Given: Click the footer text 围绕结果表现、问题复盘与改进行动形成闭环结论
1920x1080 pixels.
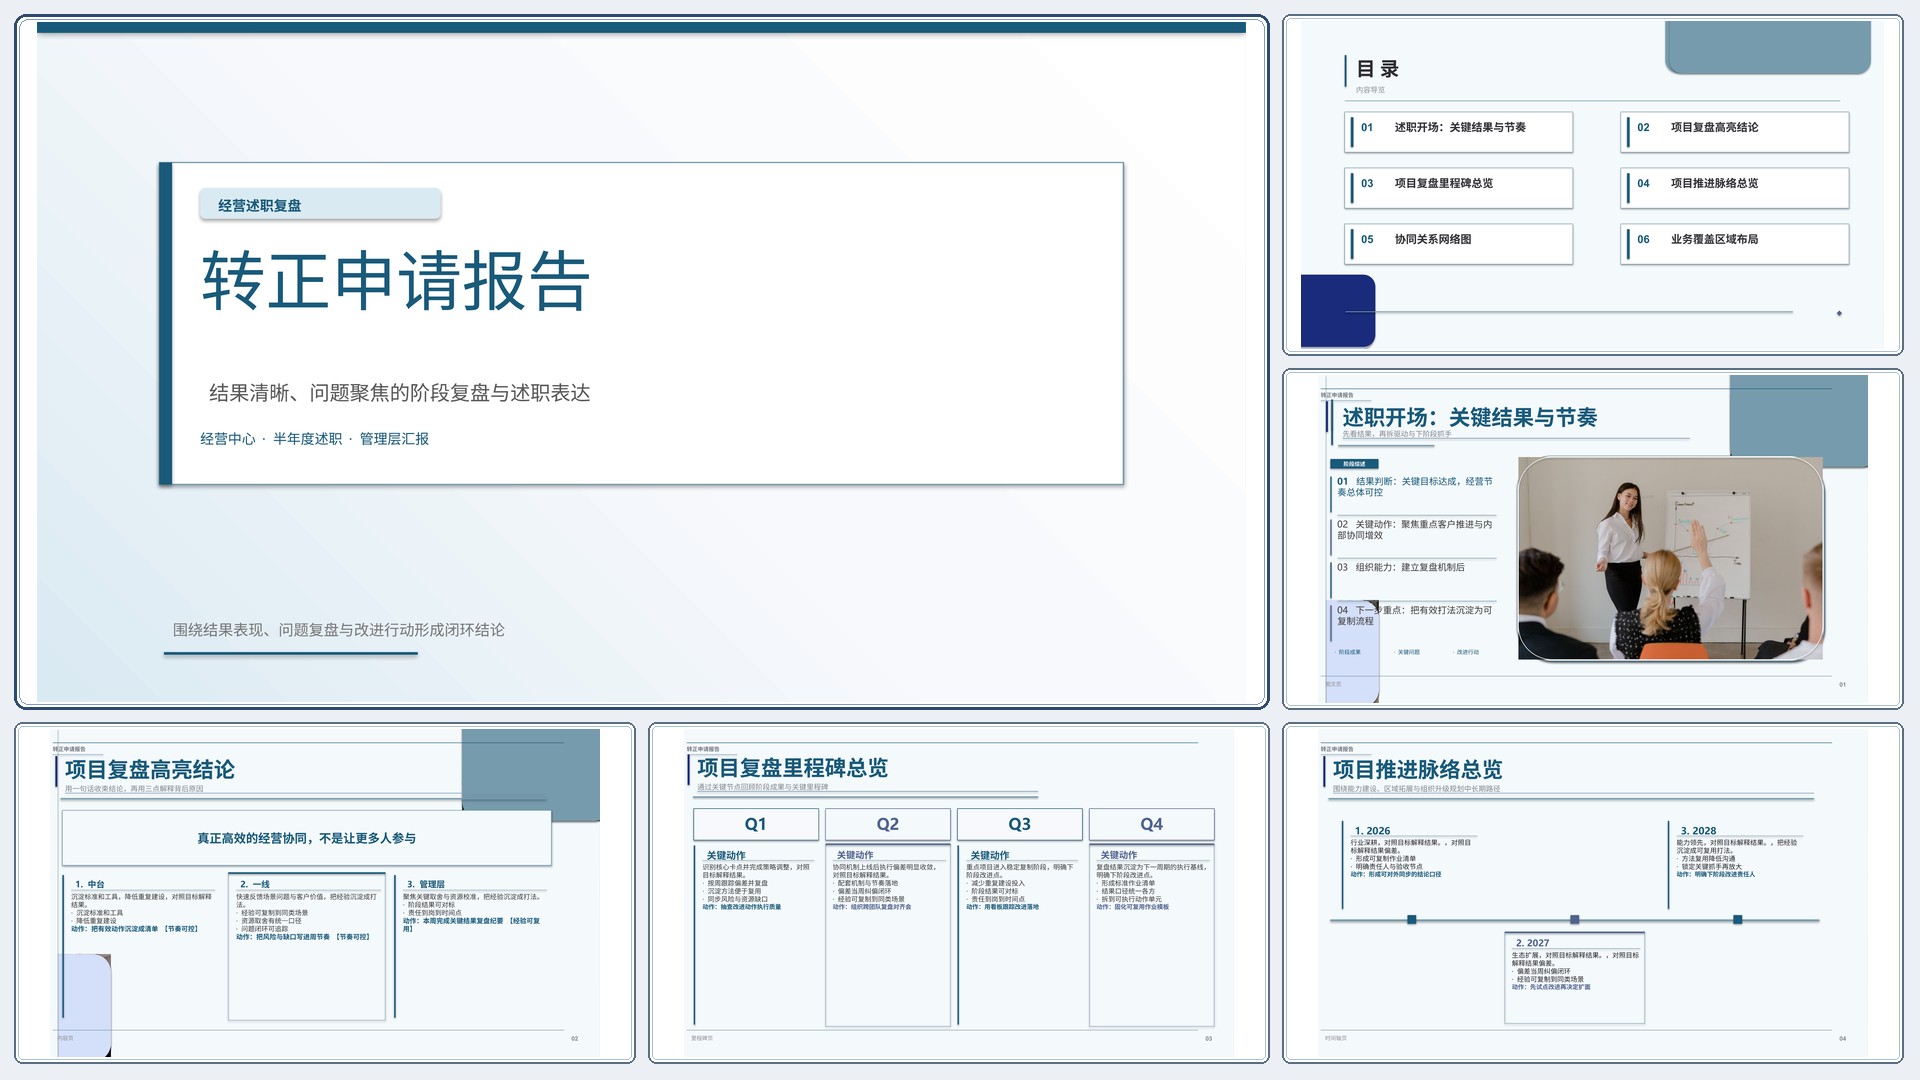Looking at the screenshot, I should click(x=338, y=630).
